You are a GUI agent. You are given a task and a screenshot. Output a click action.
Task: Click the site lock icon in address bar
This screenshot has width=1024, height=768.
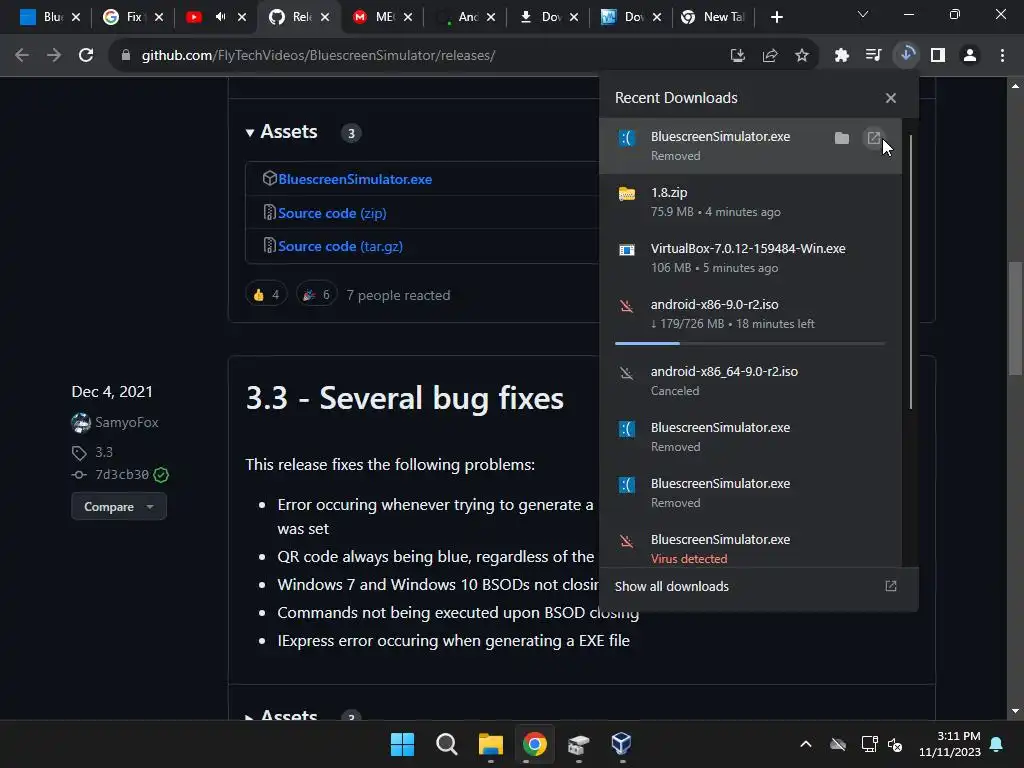(125, 56)
